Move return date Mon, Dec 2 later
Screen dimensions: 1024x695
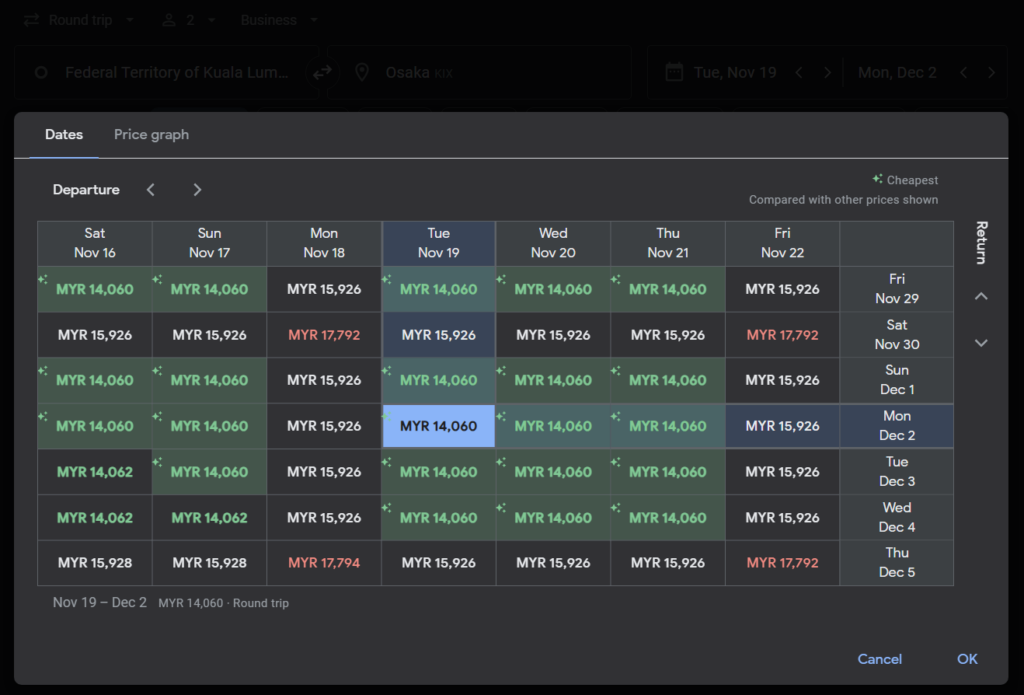click(x=991, y=72)
